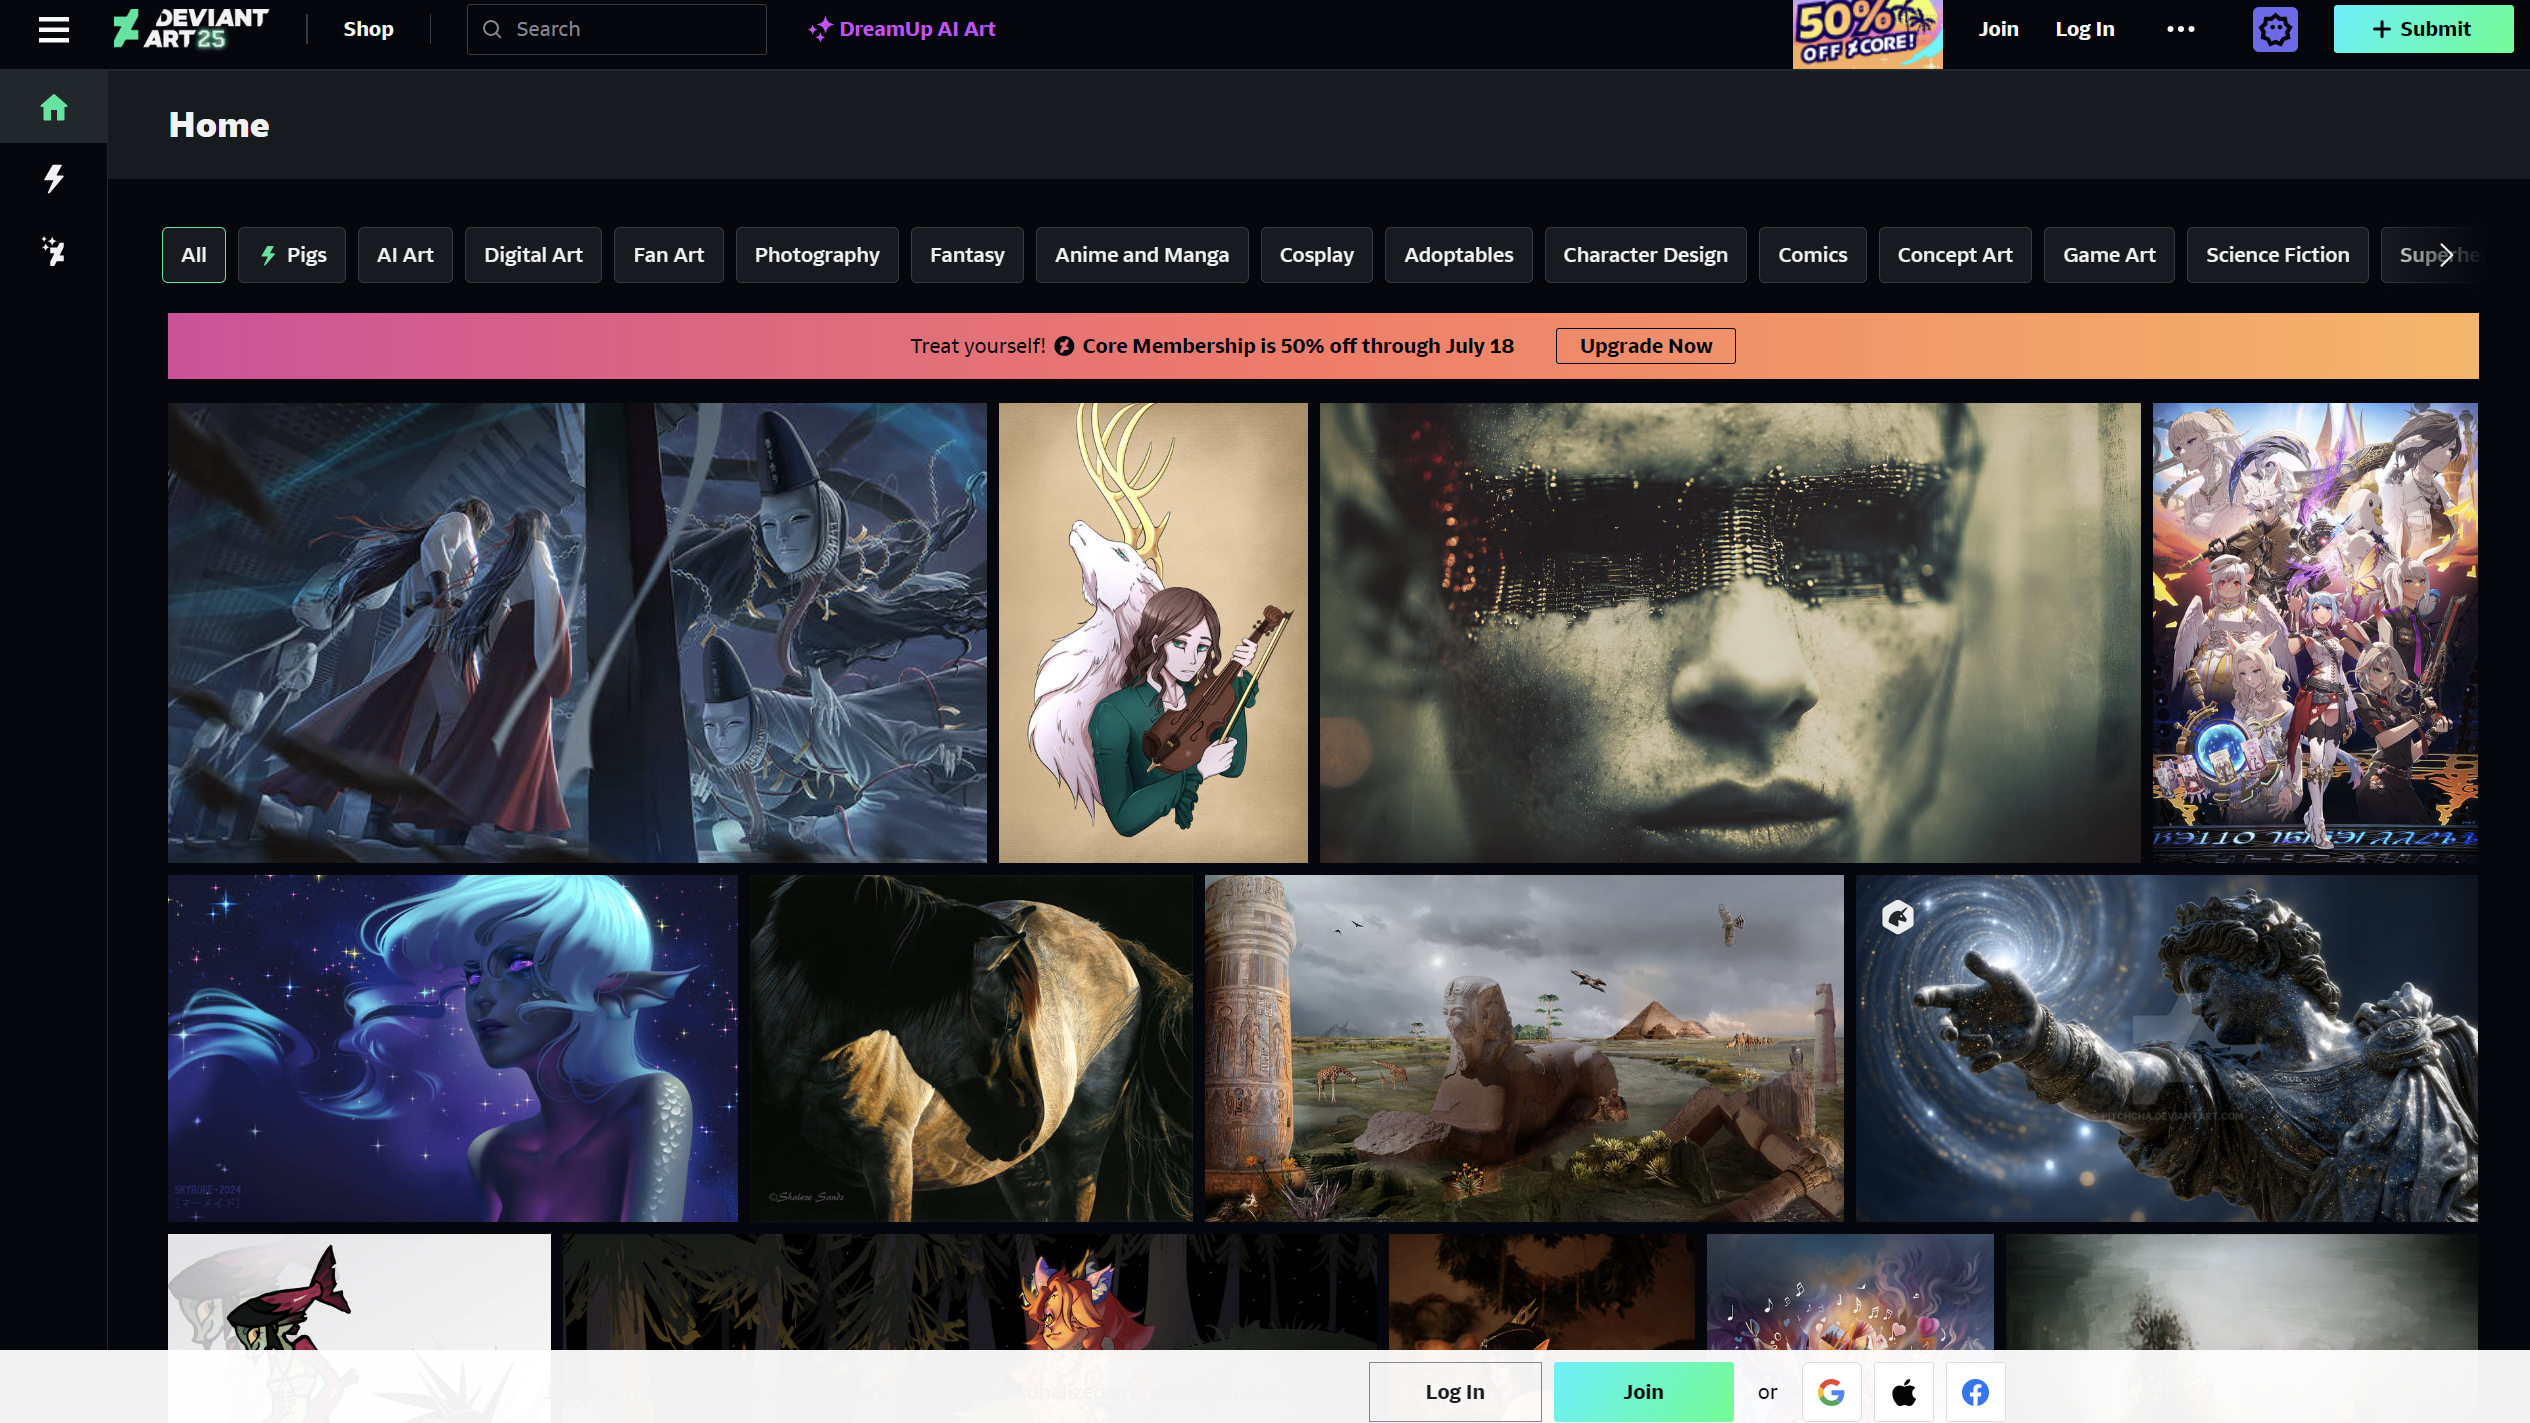The image size is (2530, 1423).
Task: Open the sphinx and pyramids landscape artwork
Action: 1524,1048
